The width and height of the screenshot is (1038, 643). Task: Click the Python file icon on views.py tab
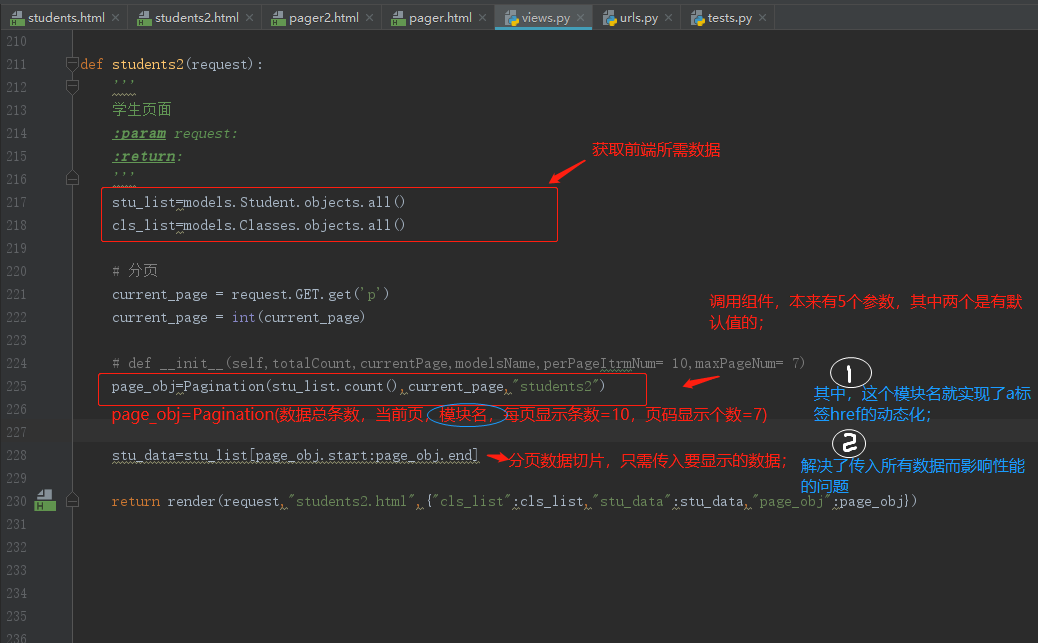512,17
